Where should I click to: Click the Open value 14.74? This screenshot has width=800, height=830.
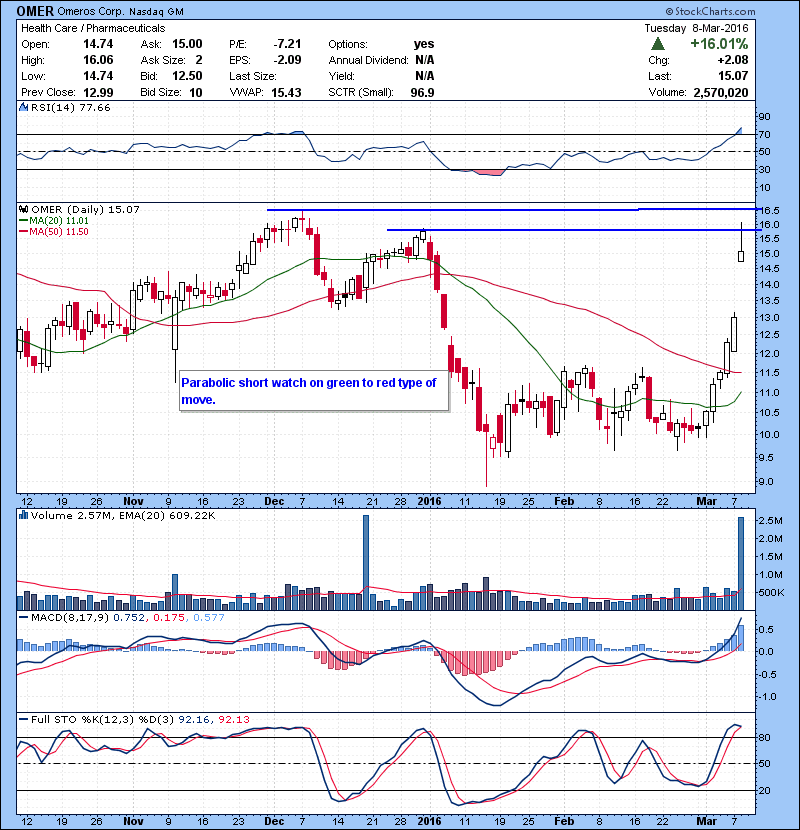98,44
